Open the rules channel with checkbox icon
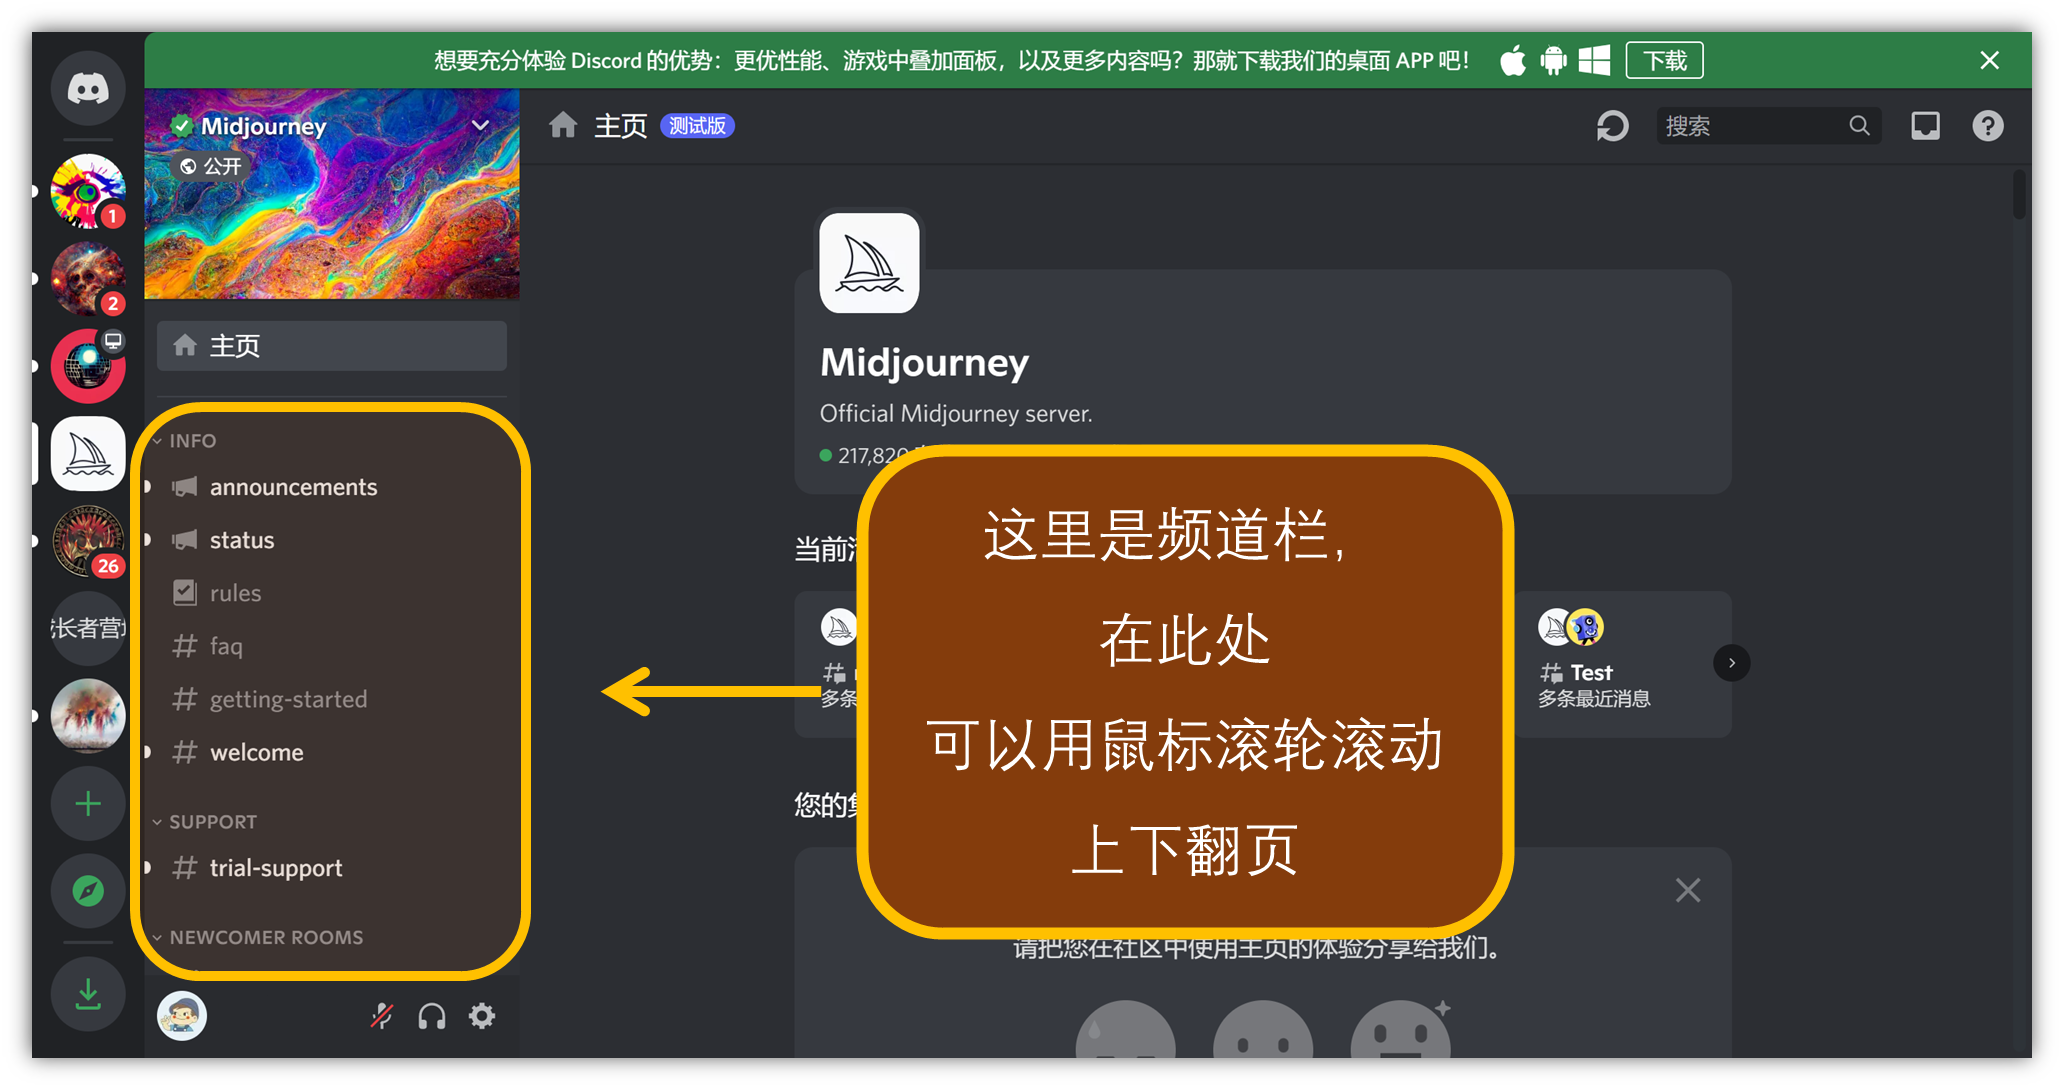Viewport: 2064px width, 1090px height. (x=235, y=593)
